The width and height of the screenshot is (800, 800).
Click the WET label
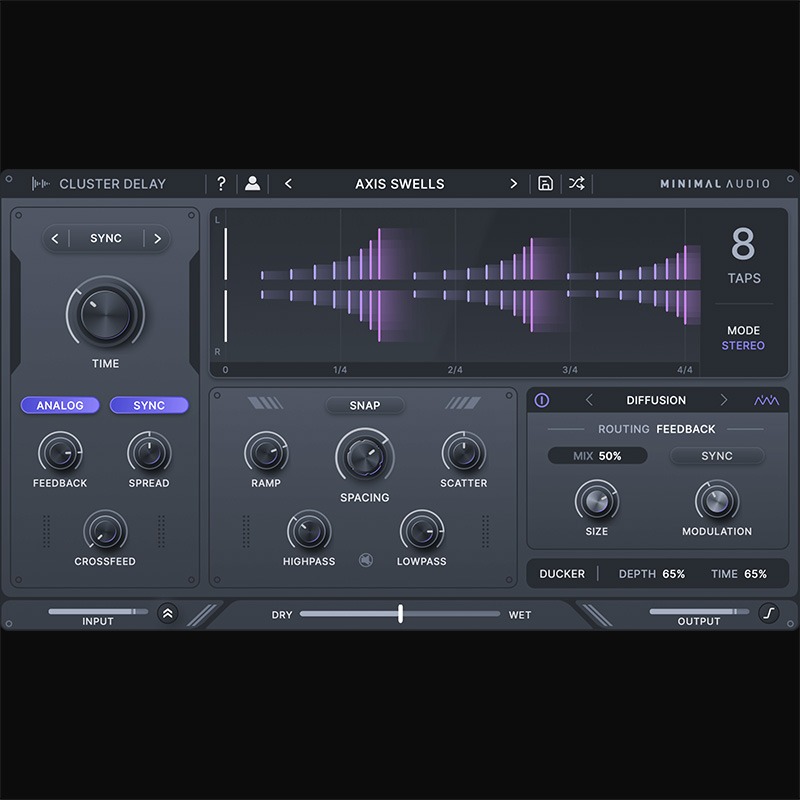(519, 615)
